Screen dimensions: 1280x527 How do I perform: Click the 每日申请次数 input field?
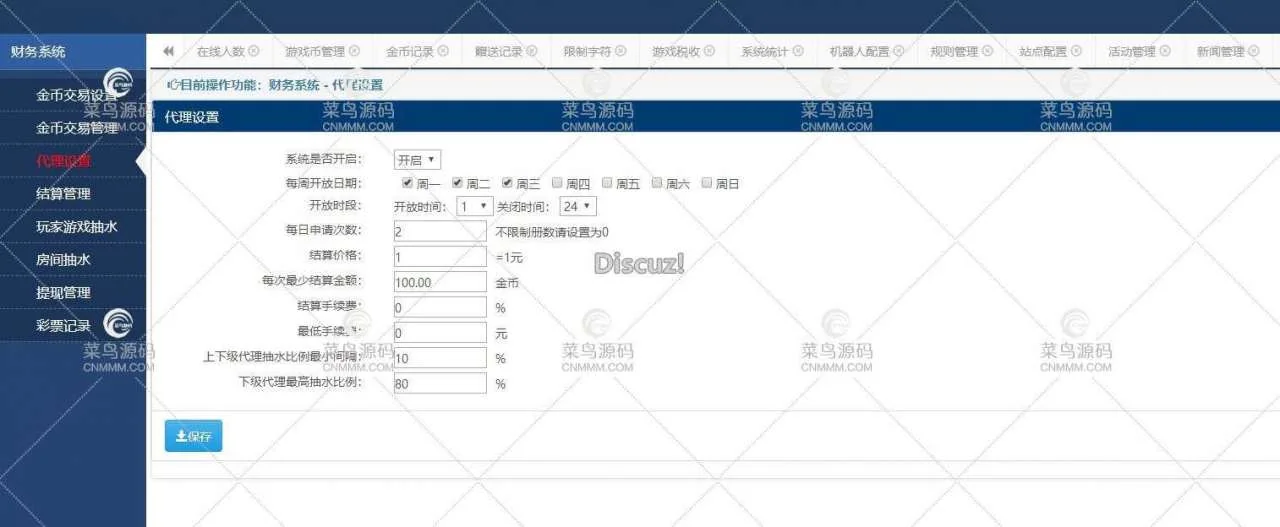(x=440, y=231)
